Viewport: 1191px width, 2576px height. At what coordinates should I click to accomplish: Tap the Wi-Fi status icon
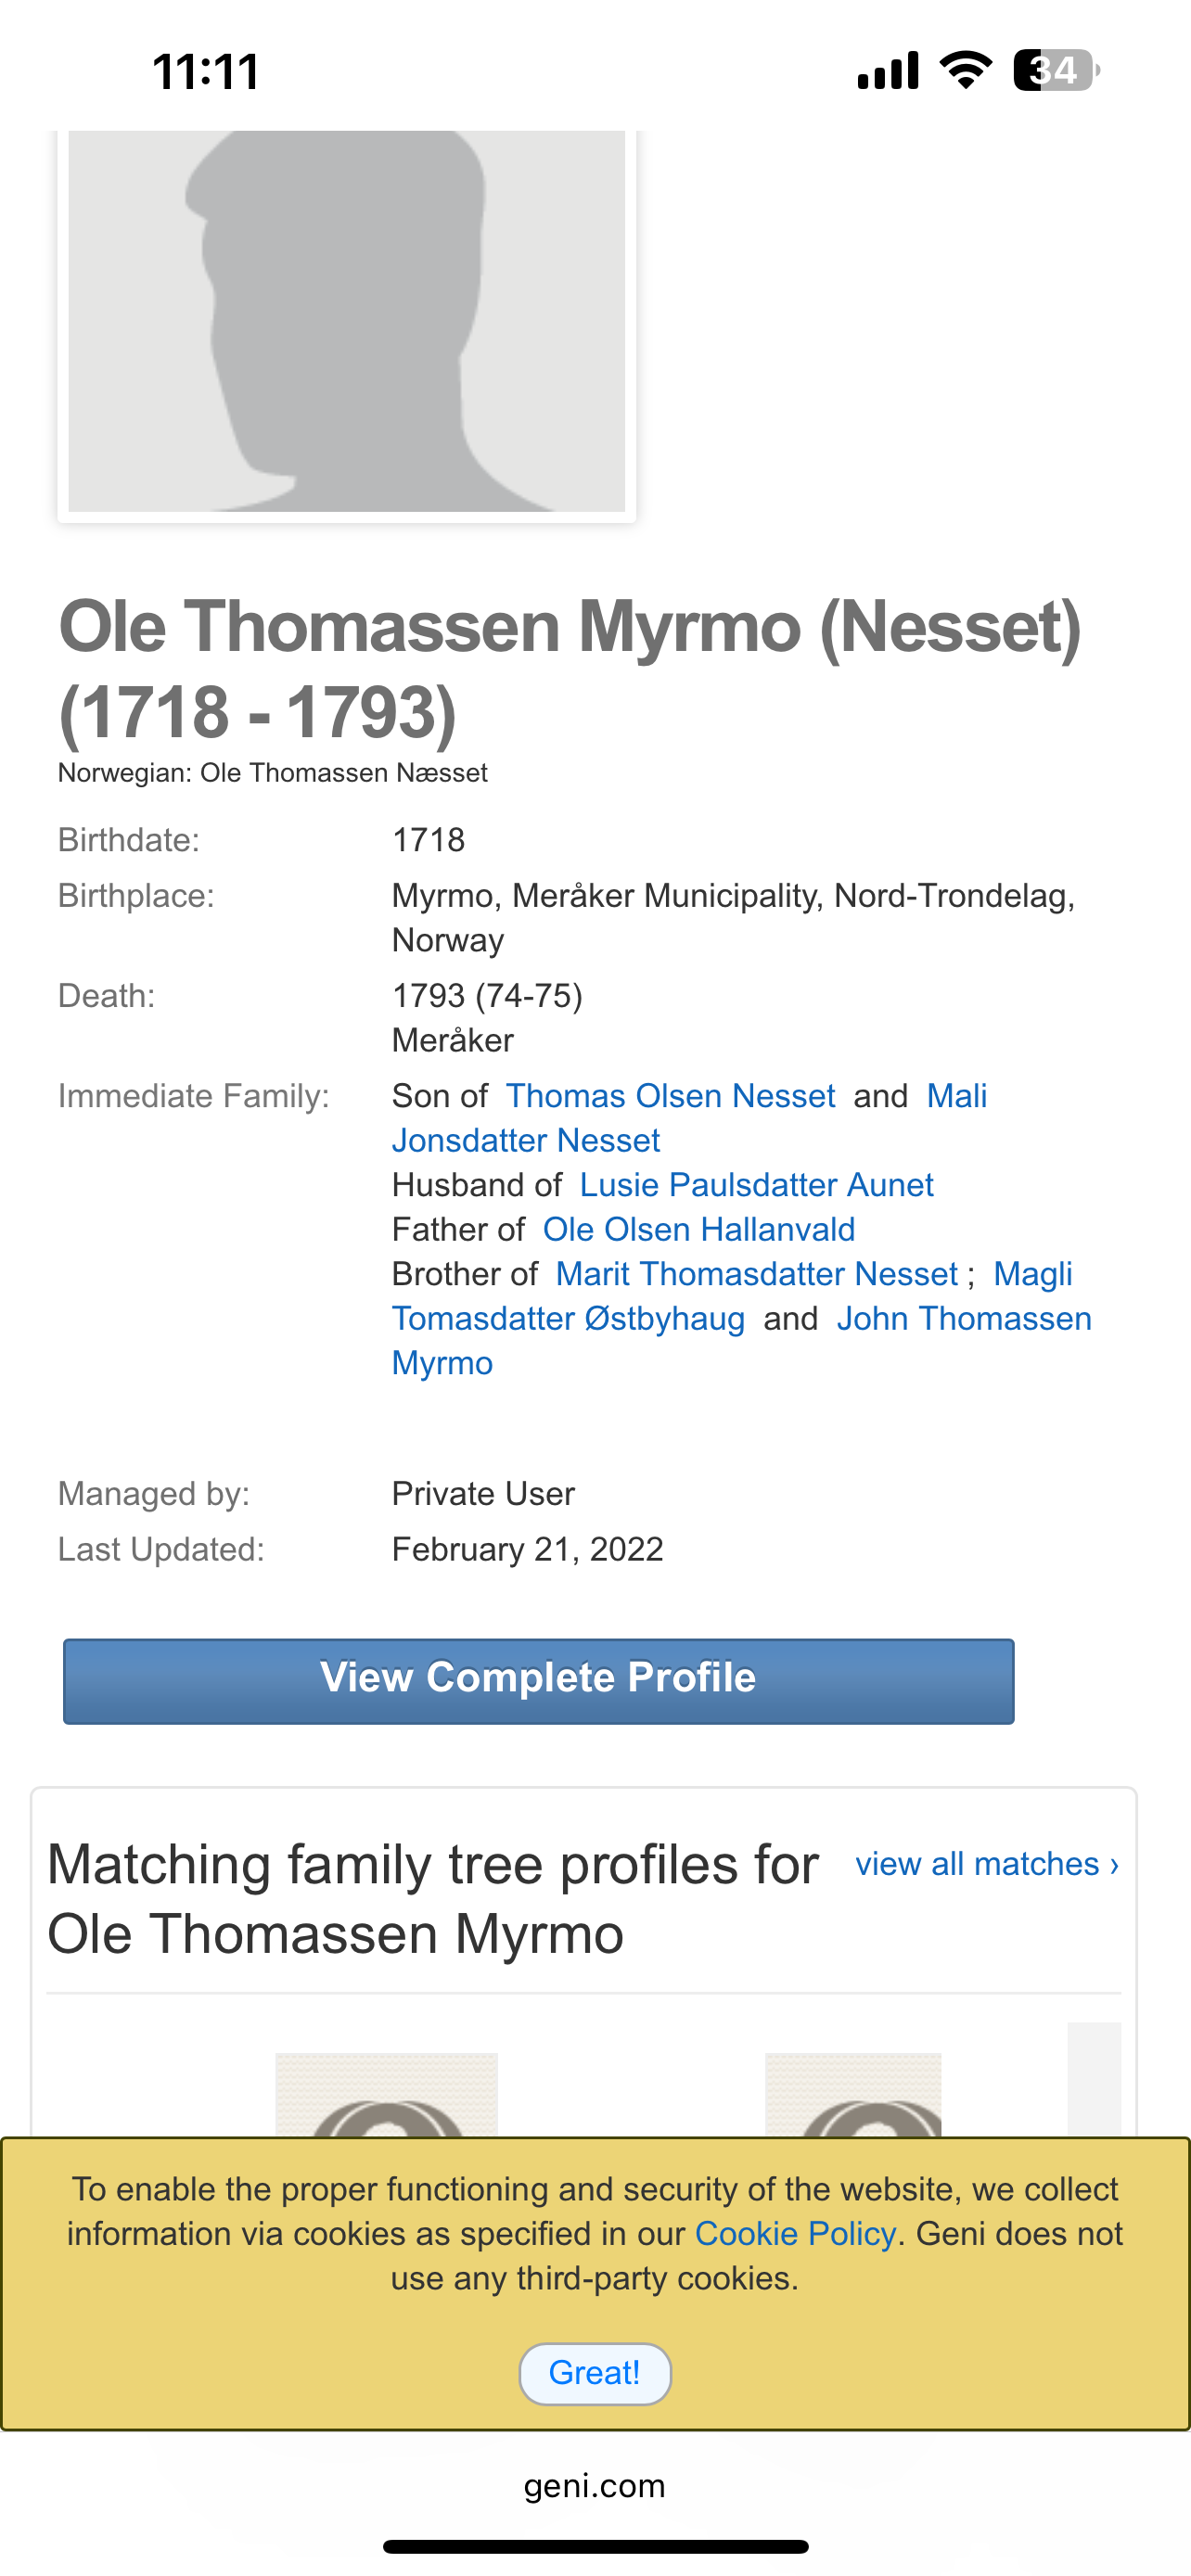pyautogui.click(x=965, y=71)
